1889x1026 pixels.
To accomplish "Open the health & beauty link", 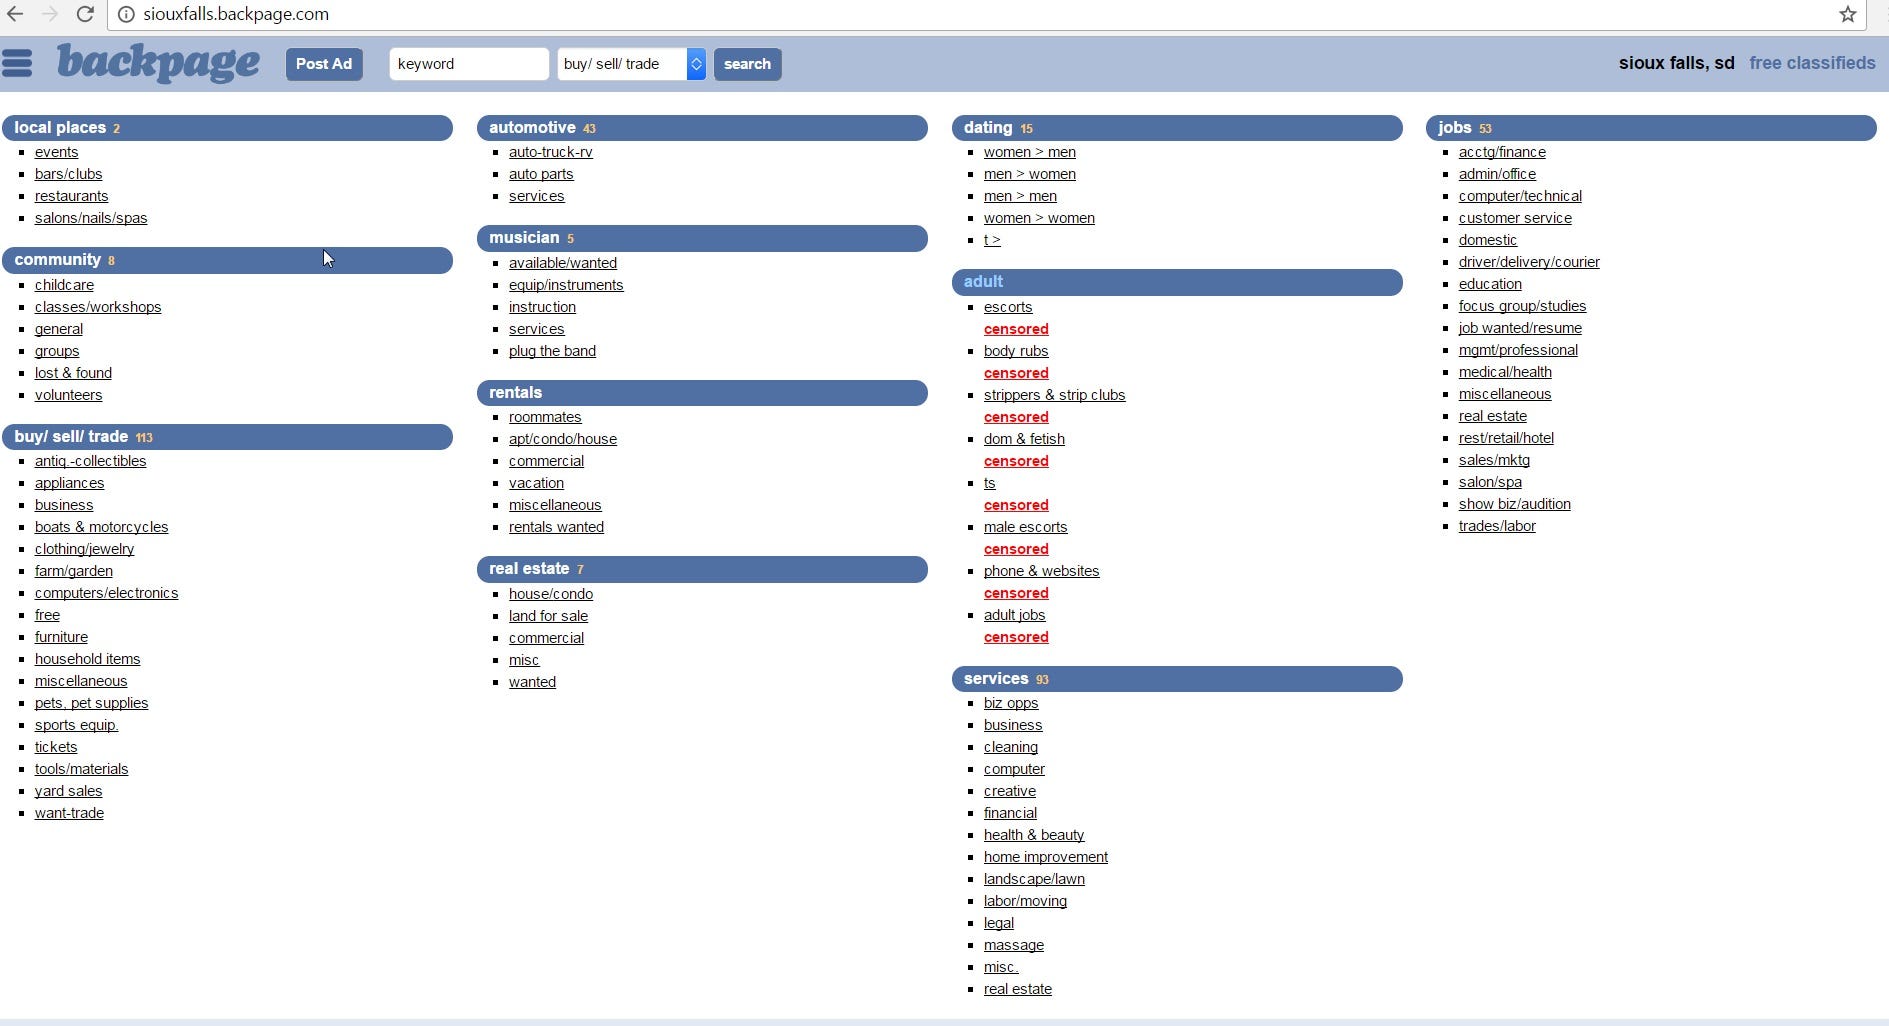I will [x=1034, y=835].
